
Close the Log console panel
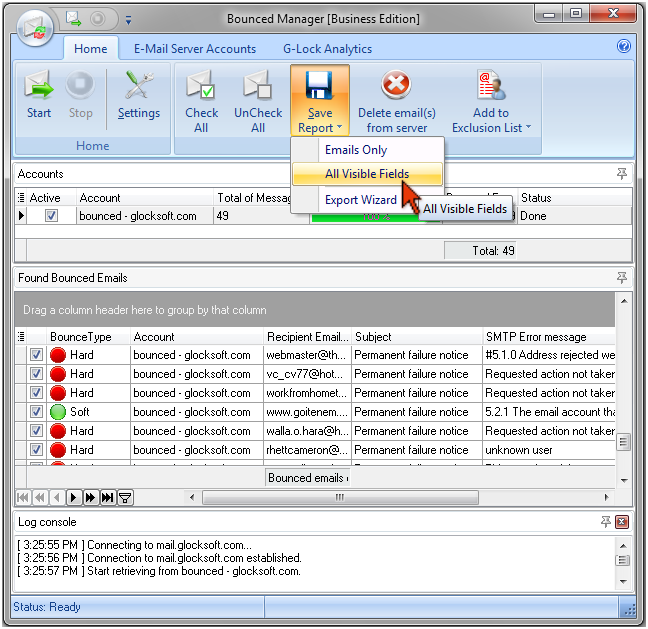[622, 522]
